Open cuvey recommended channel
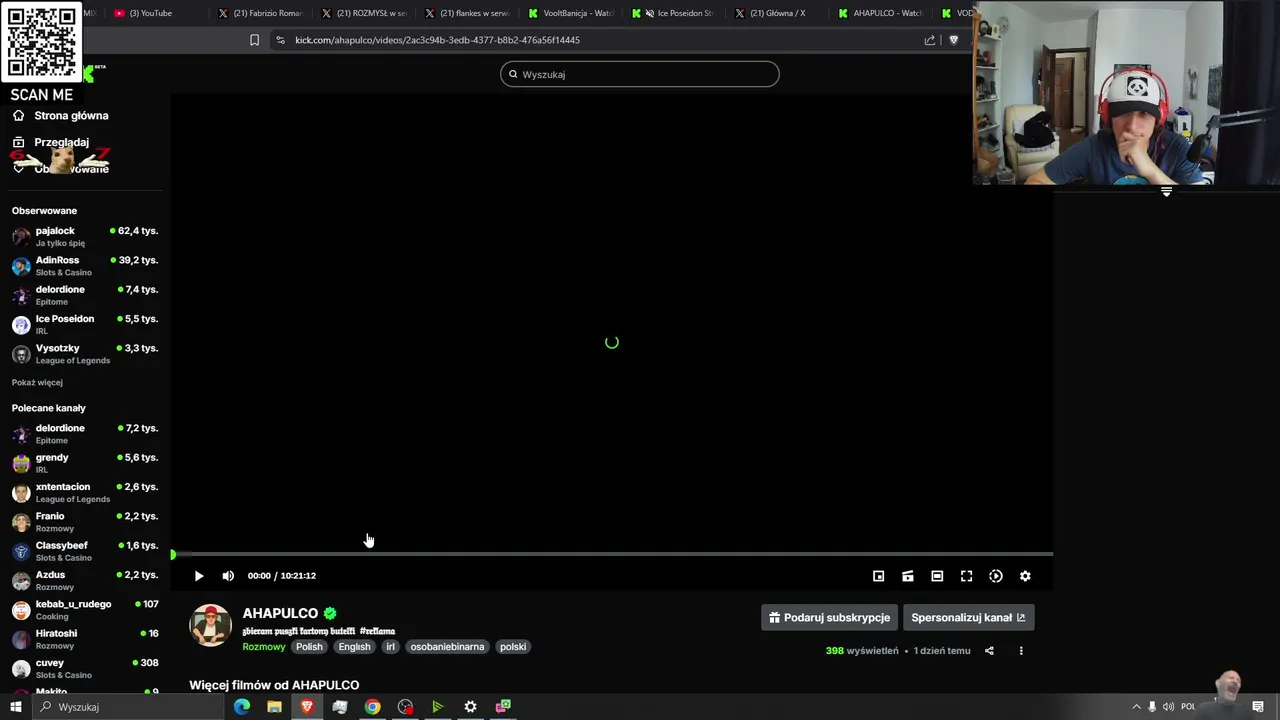The width and height of the screenshot is (1280, 720). pyautogui.click(x=85, y=668)
